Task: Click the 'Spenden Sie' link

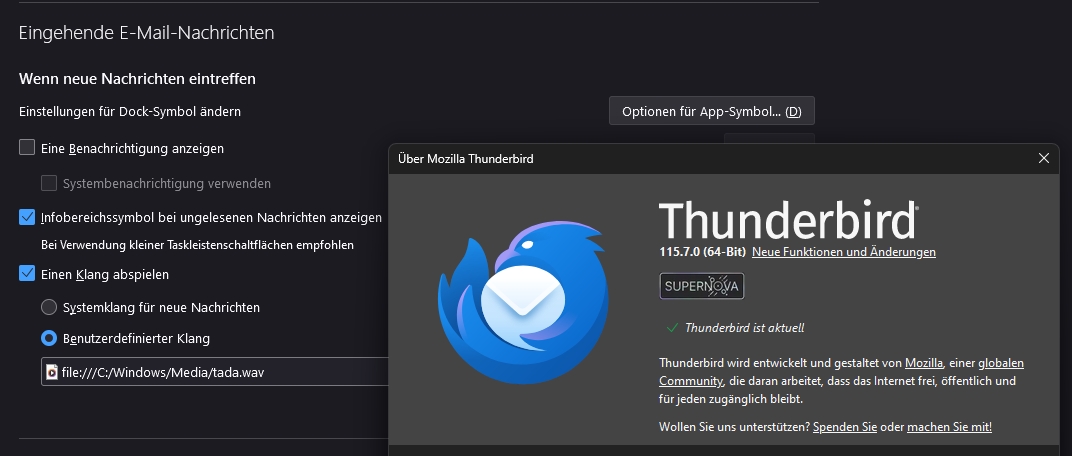Action: [845, 427]
